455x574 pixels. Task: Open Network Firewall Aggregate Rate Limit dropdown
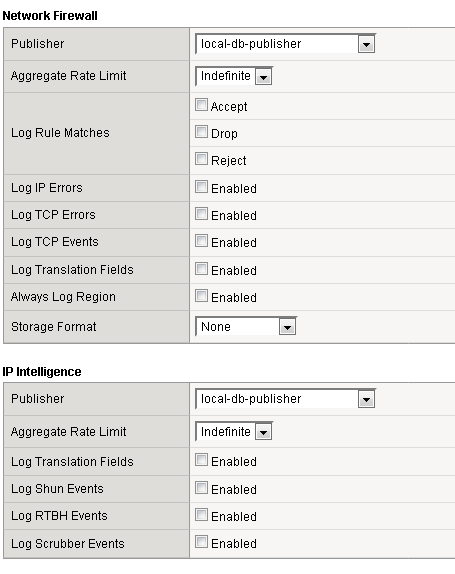pos(234,76)
